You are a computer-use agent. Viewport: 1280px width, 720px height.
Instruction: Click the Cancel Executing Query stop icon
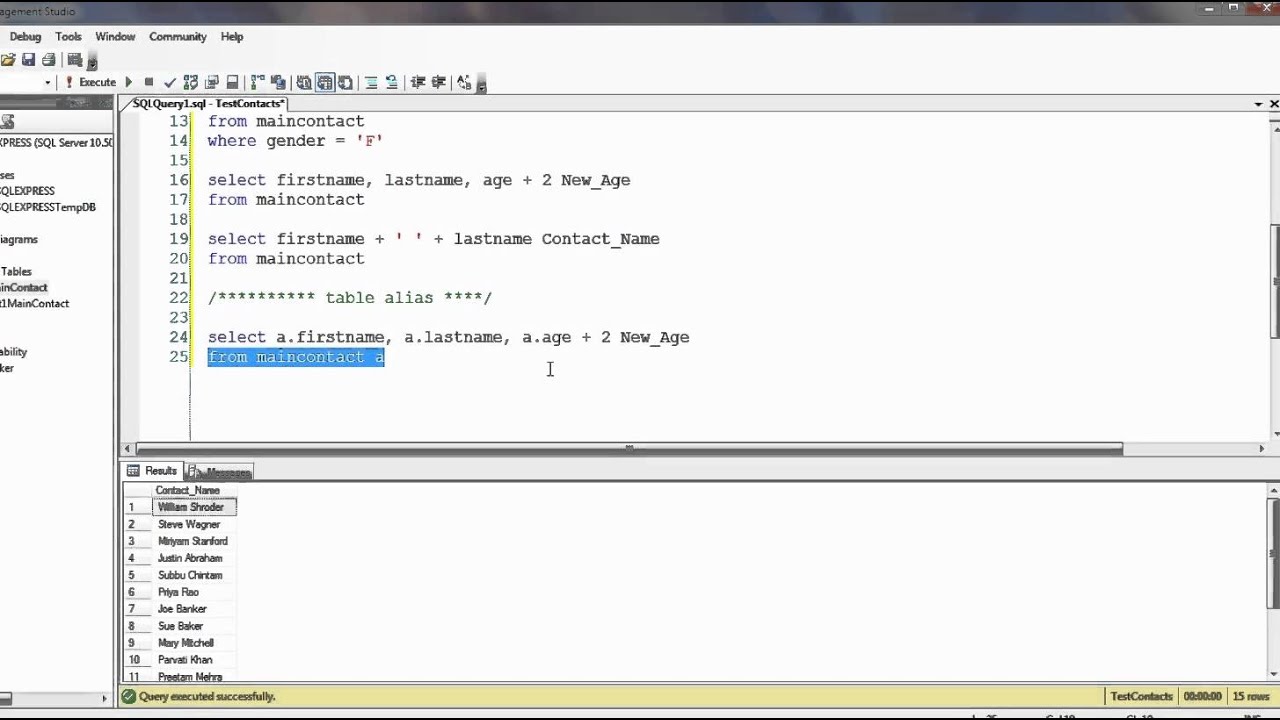click(x=149, y=82)
